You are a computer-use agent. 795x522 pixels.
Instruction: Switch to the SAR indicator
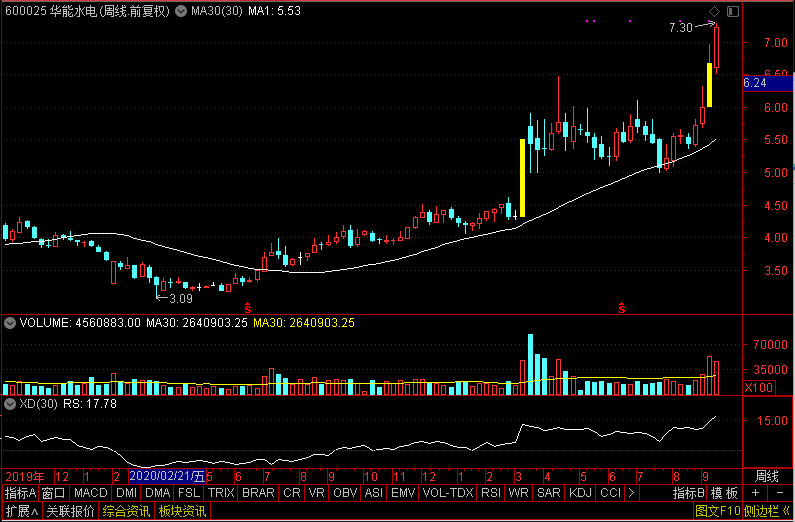[549, 493]
